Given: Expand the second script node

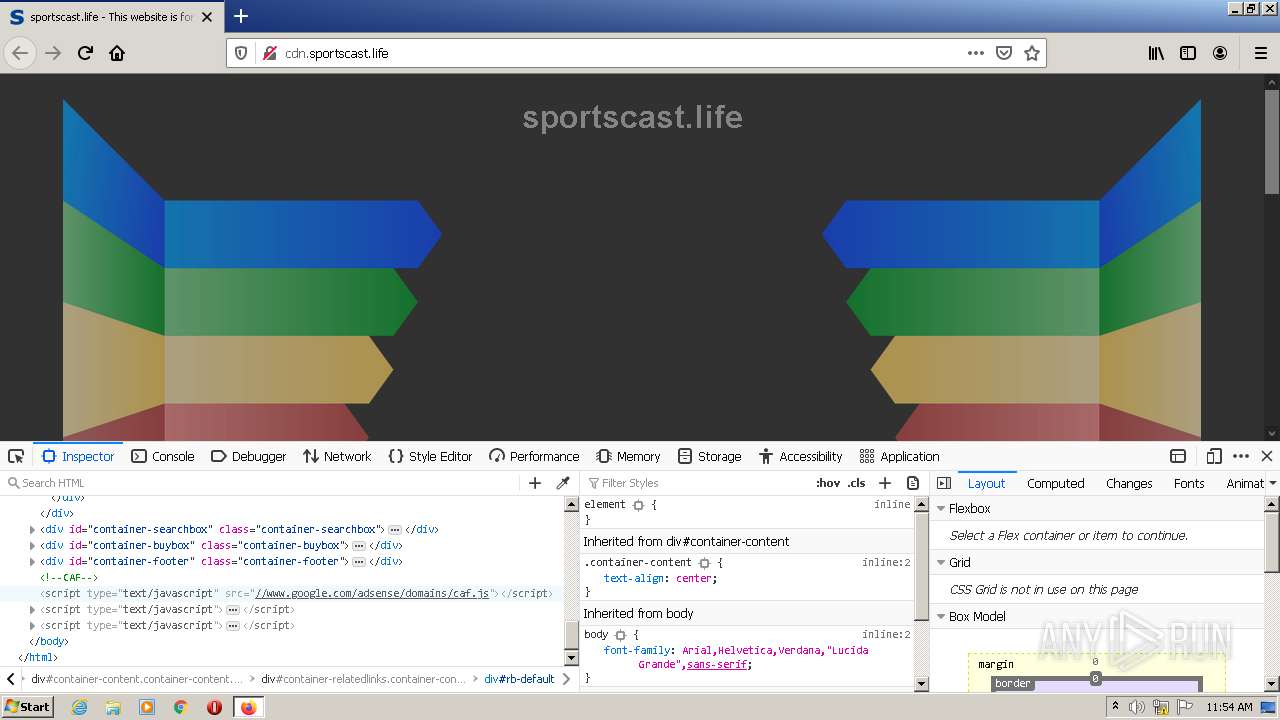Looking at the screenshot, I should point(33,609).
